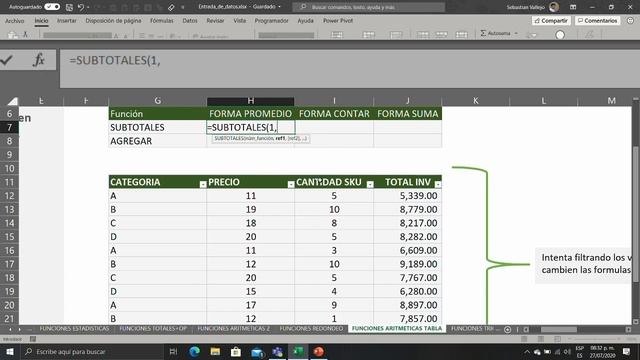Click the Normal view icon in status bar

[524, 339]
